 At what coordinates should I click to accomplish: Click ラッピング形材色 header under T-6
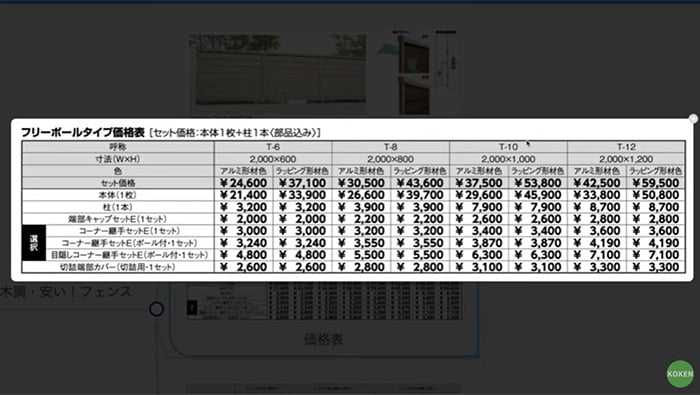coord(302,171)
